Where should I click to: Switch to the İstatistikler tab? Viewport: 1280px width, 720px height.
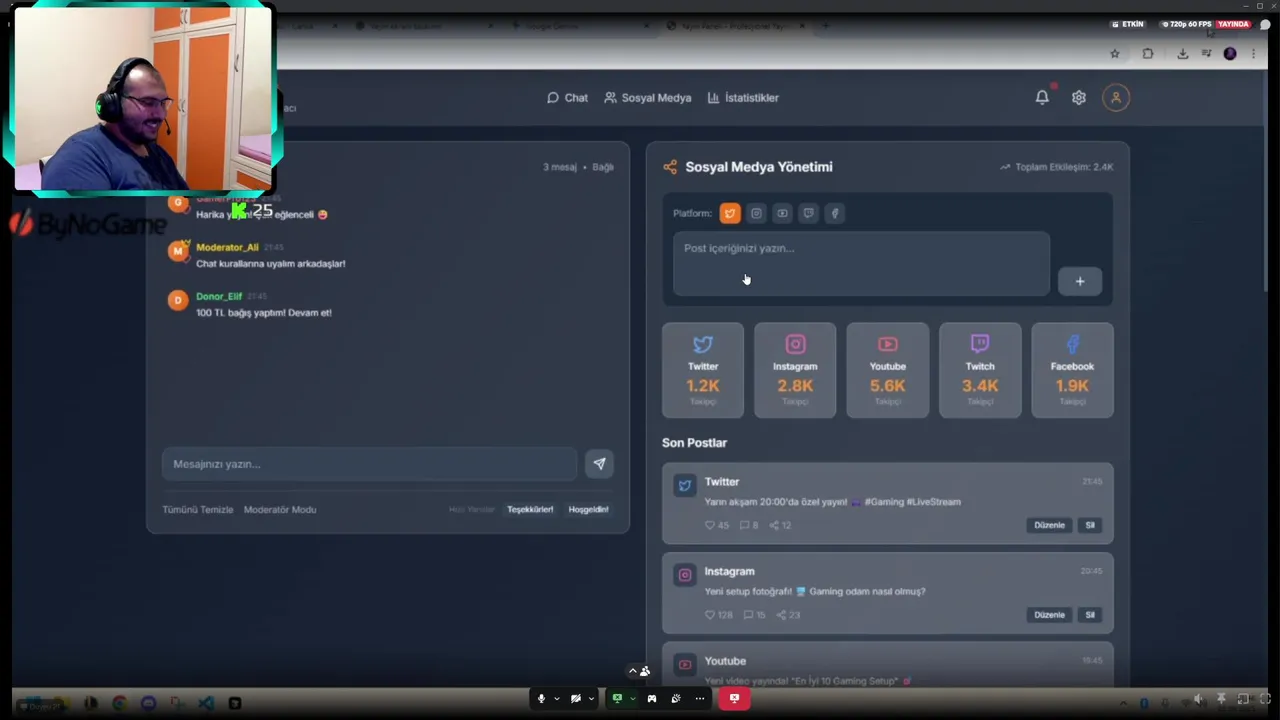tap(743, 98)
